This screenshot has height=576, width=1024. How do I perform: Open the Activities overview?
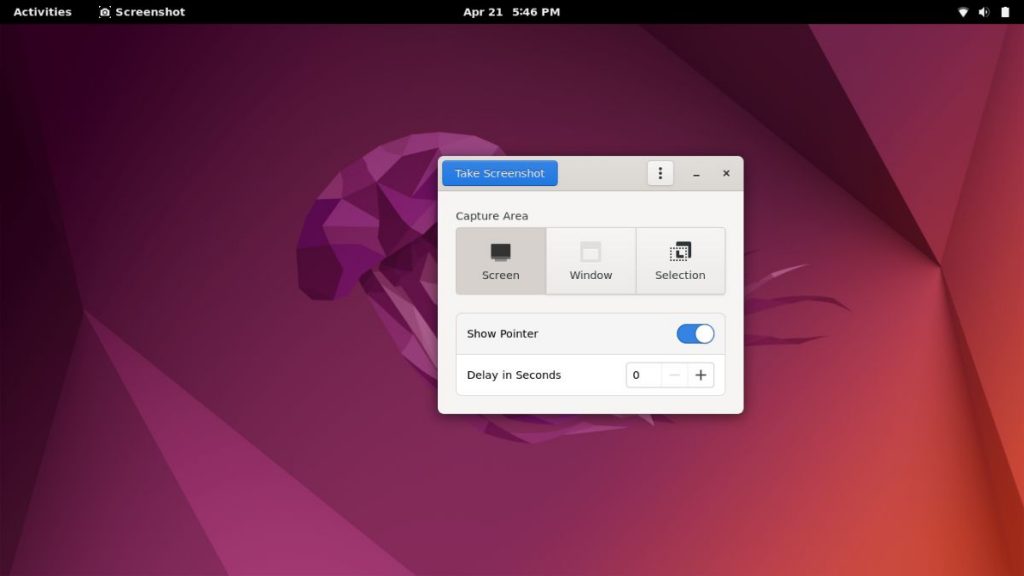pyautogui.click(x=41, y=12)
